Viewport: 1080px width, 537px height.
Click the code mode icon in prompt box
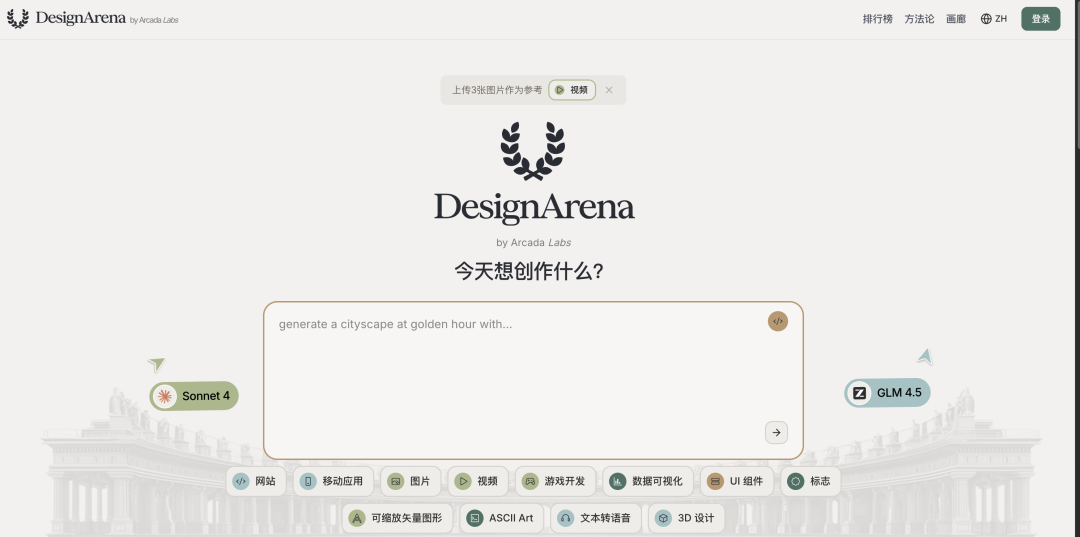[778, 322]
